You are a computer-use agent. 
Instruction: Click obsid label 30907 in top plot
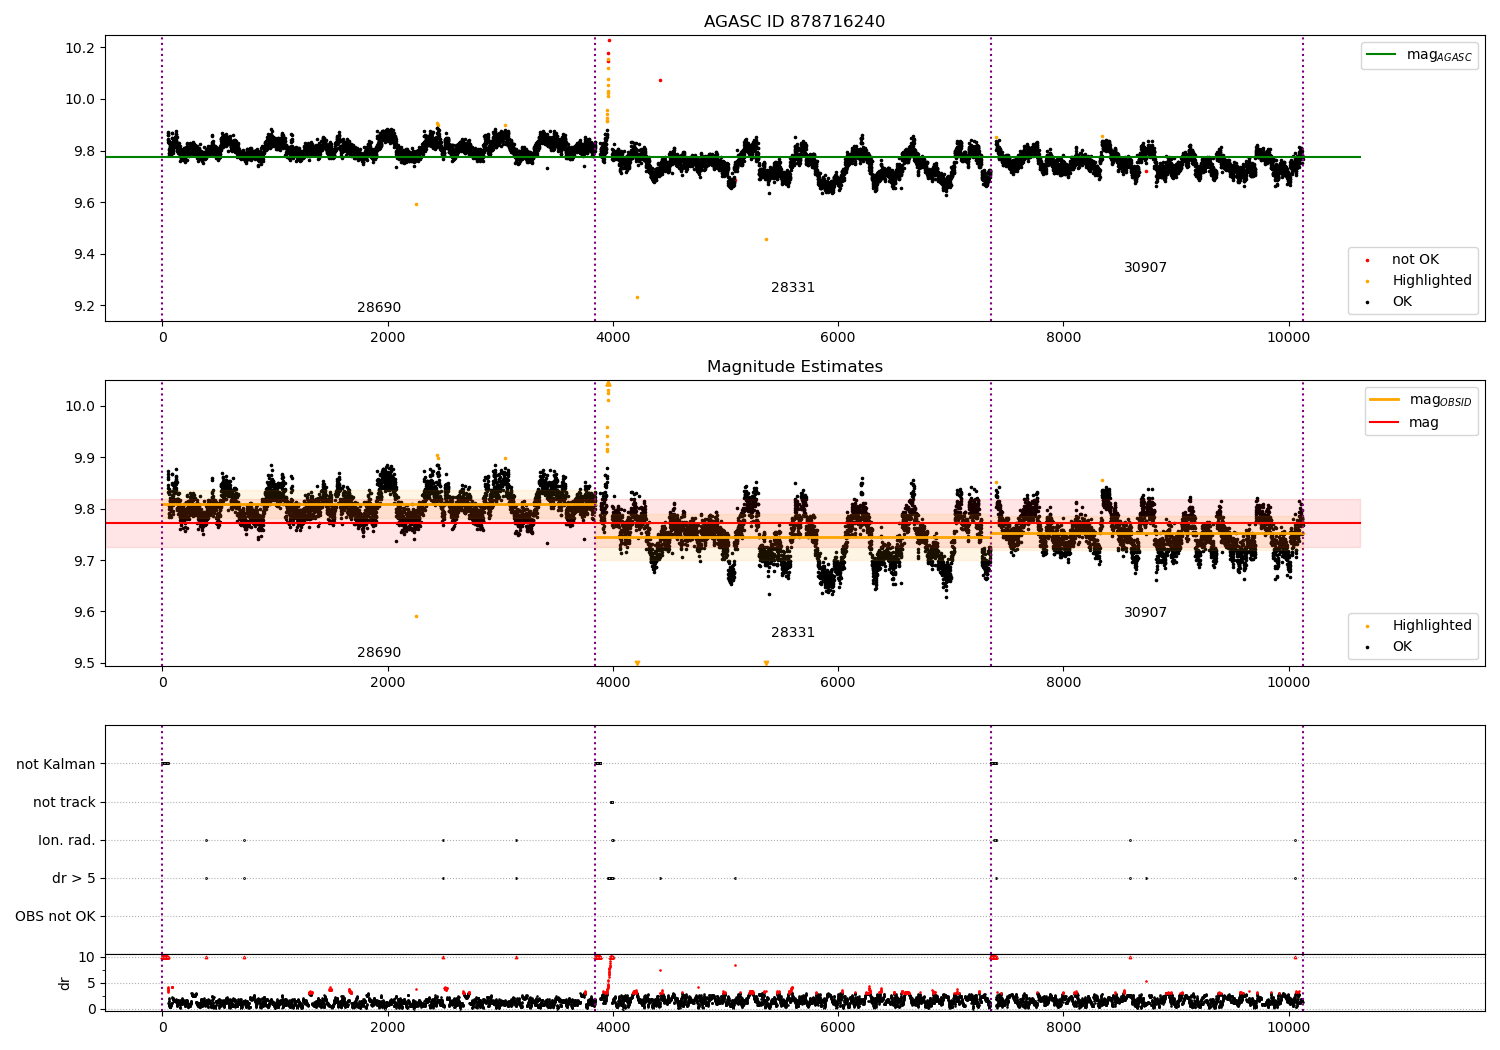tap(1145, 267)
